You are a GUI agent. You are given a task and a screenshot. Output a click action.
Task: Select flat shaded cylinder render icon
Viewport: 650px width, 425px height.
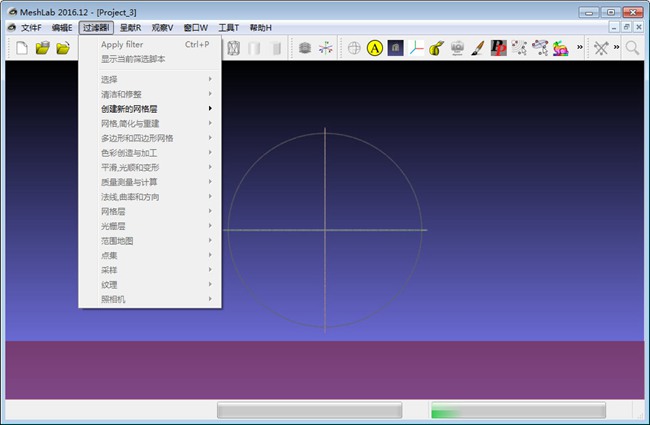(254, 48)
